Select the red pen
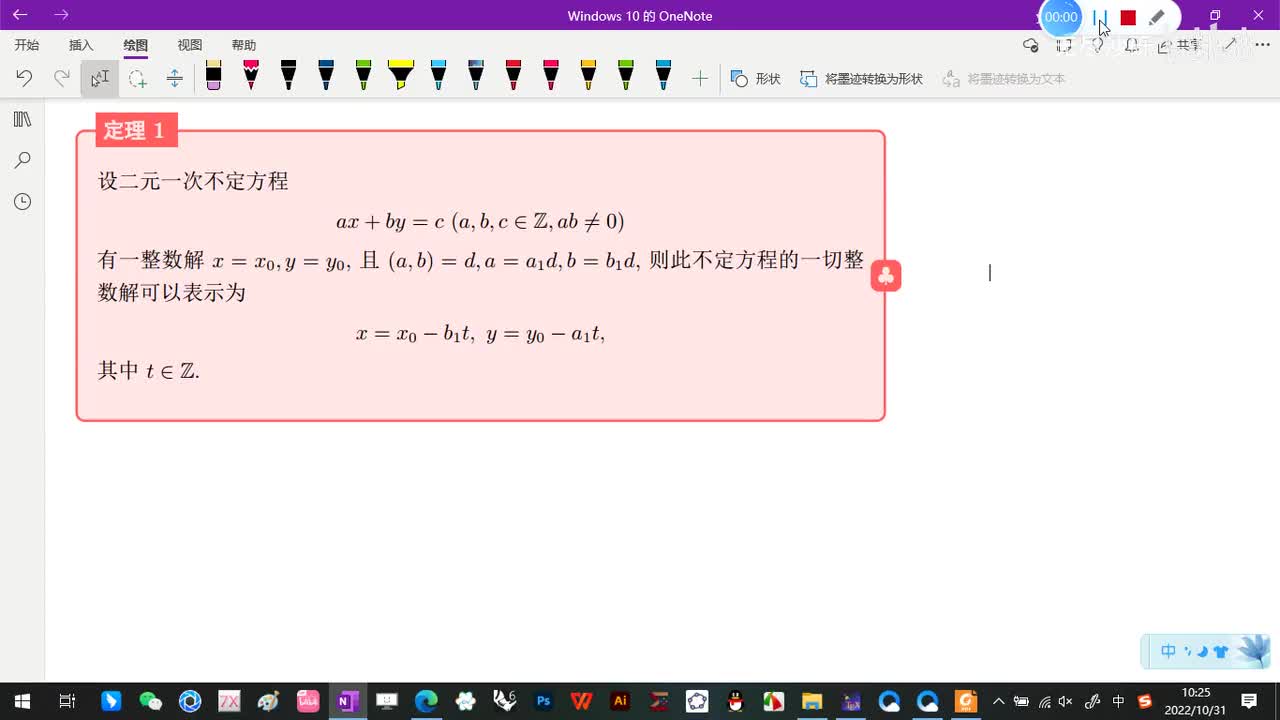This screenshot has height=720, width=1280. click(x=513, y=76)
